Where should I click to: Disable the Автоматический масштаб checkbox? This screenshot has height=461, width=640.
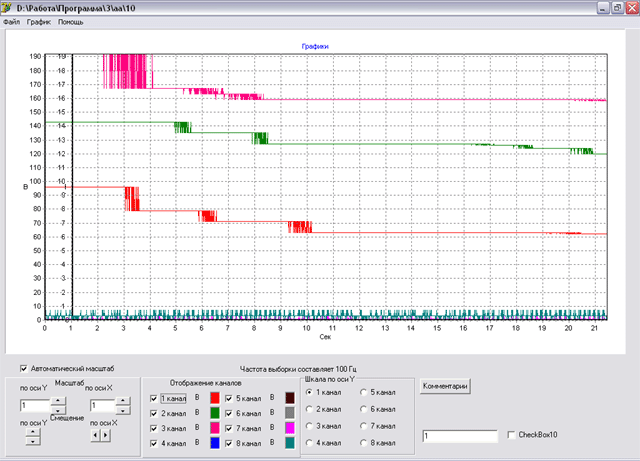click(x=25, y=368)
